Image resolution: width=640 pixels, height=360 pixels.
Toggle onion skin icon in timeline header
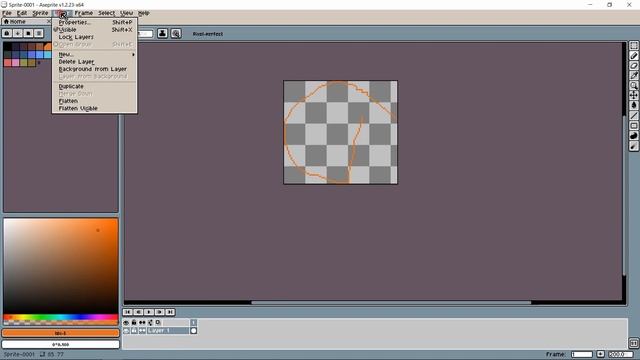point(158,322)
